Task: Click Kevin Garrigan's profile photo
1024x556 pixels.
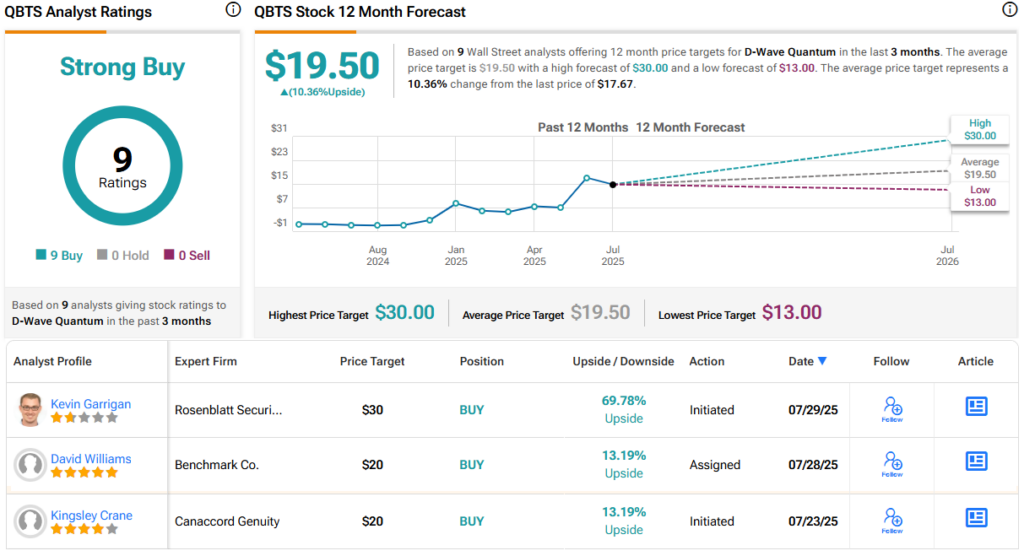Action: point(30,409)
